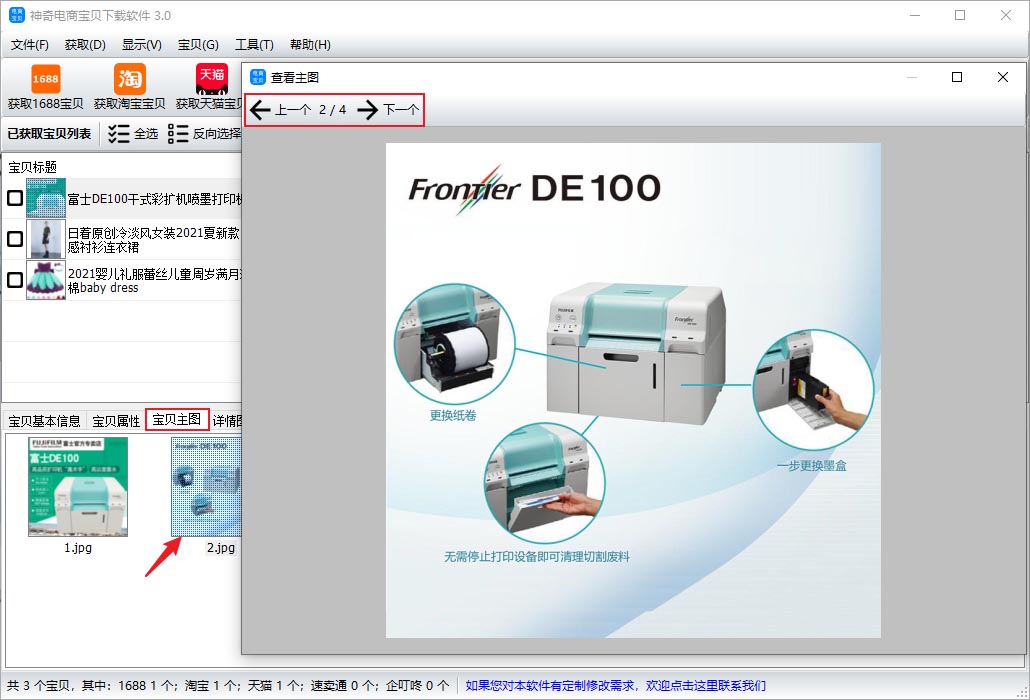Click the Frontier DE100 preview image
This screenshot has height=700, width=1030.
(633, 390)
